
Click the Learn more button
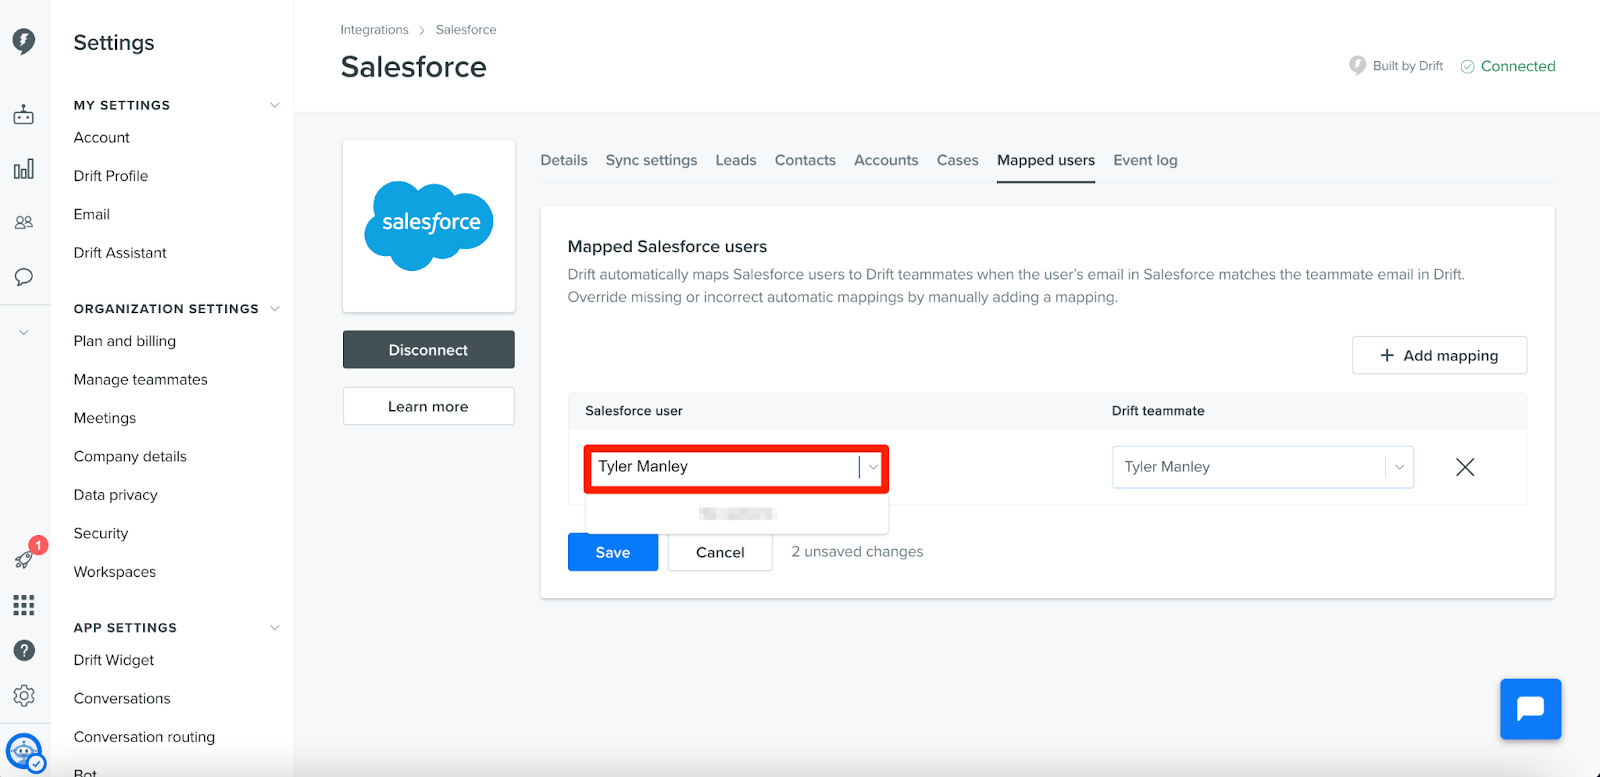point(428,406)
